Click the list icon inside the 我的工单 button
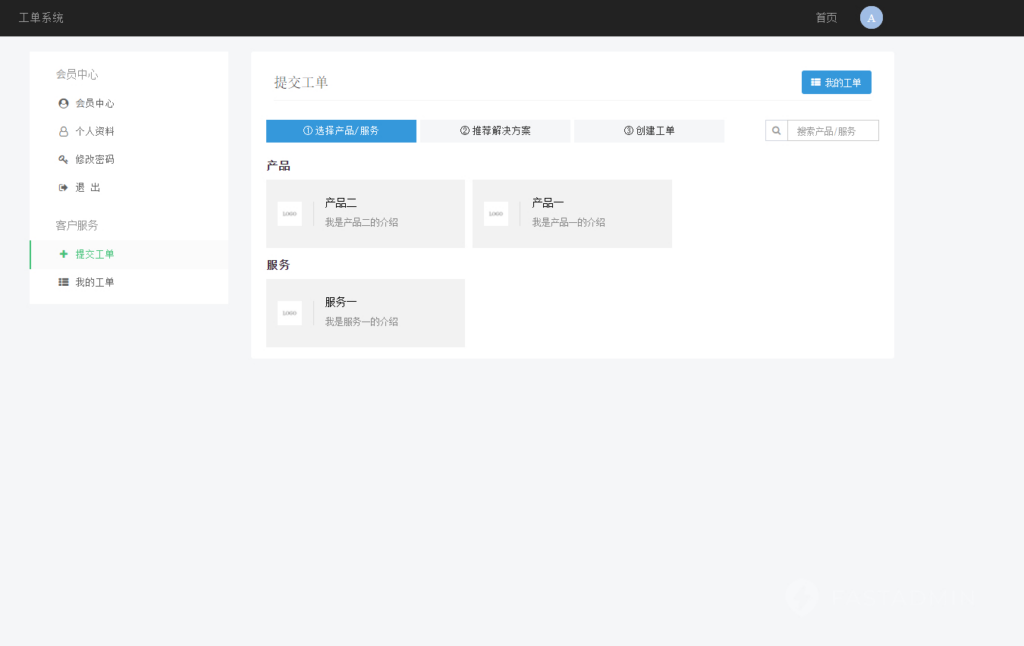 (x=815, y=82)
